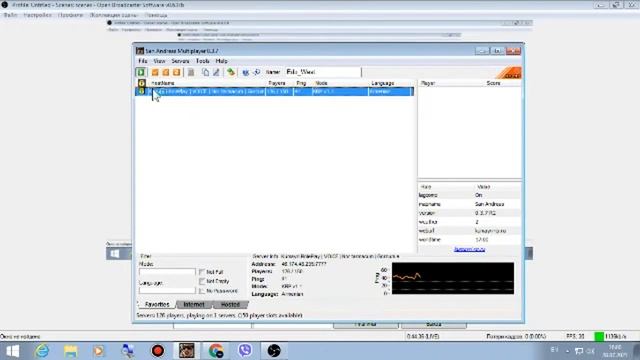Toggle the No Password filter checkbox
640x360 pixels.
(202, 291)
